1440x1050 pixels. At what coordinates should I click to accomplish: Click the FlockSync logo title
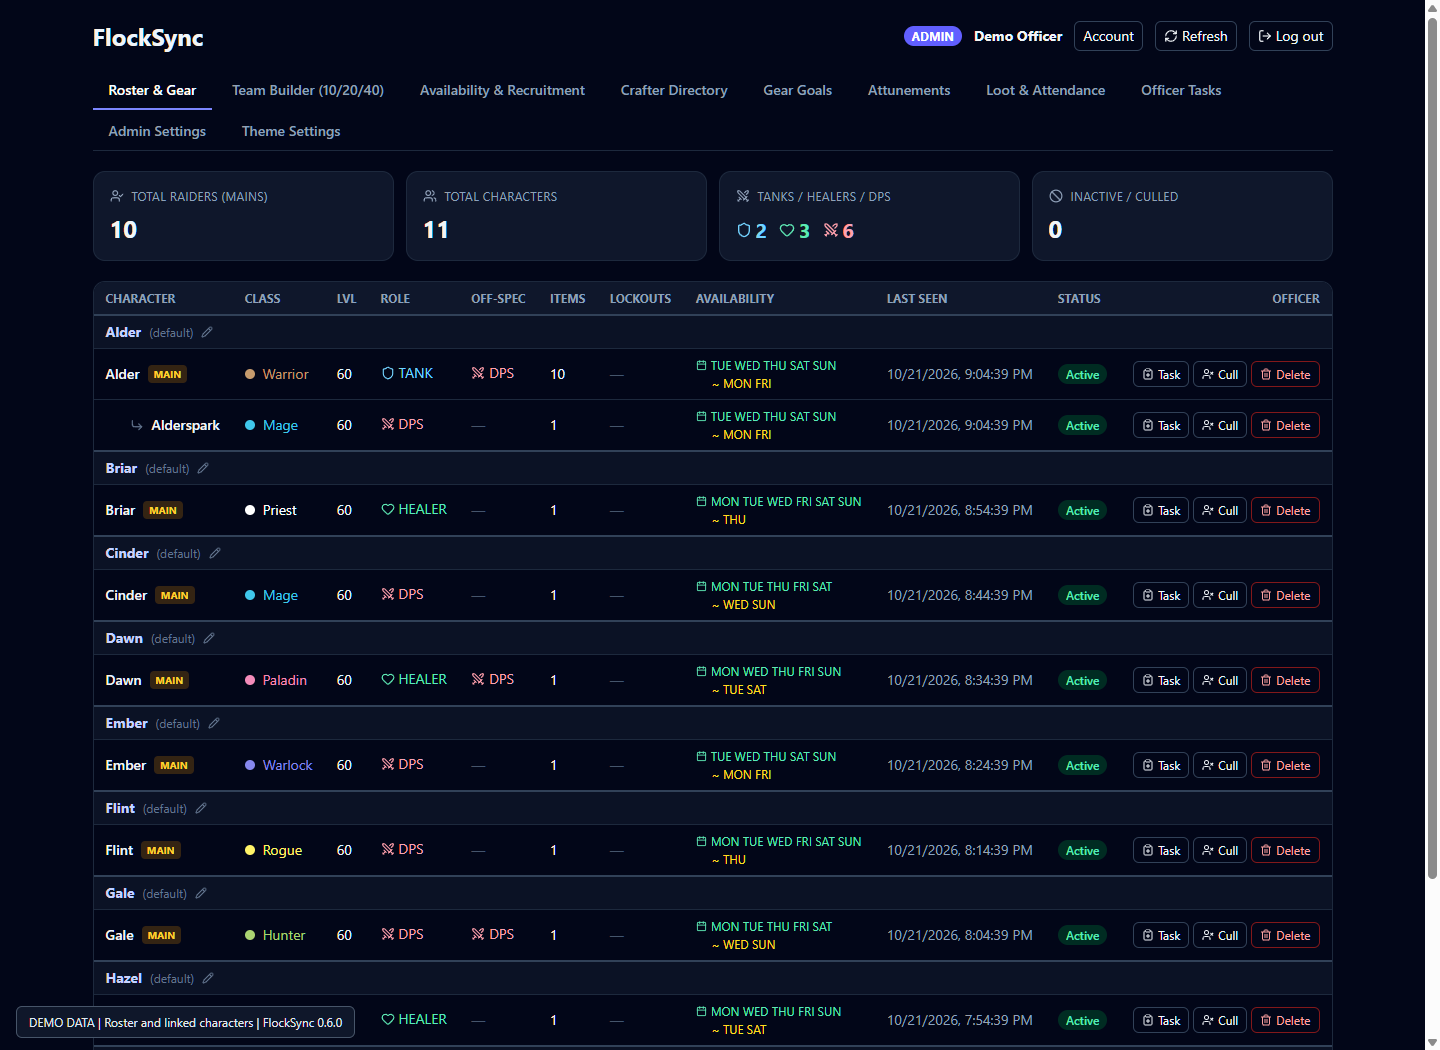point(148,38)
